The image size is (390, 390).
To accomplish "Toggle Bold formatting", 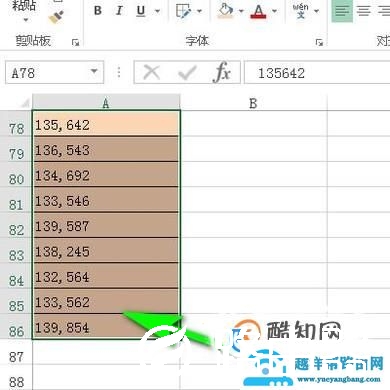I will tap(98, 11).
